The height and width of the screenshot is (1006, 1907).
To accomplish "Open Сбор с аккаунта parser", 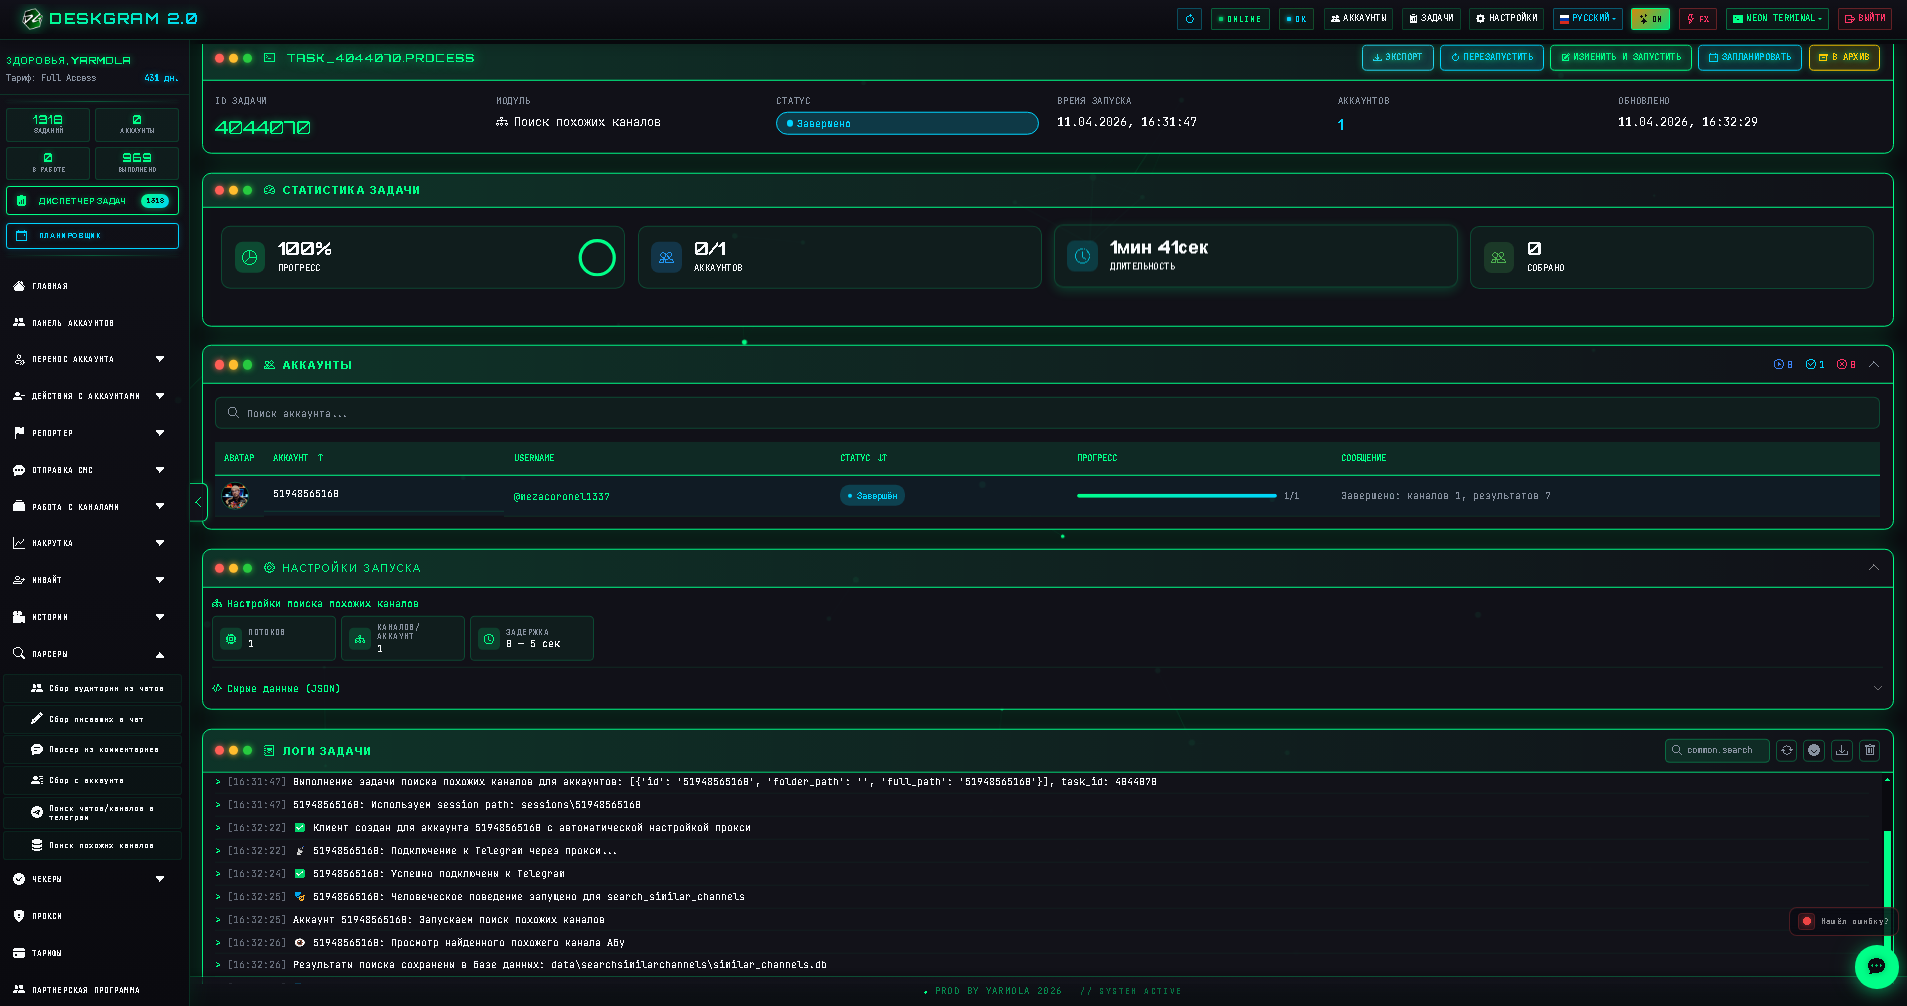I will (93, 780).
